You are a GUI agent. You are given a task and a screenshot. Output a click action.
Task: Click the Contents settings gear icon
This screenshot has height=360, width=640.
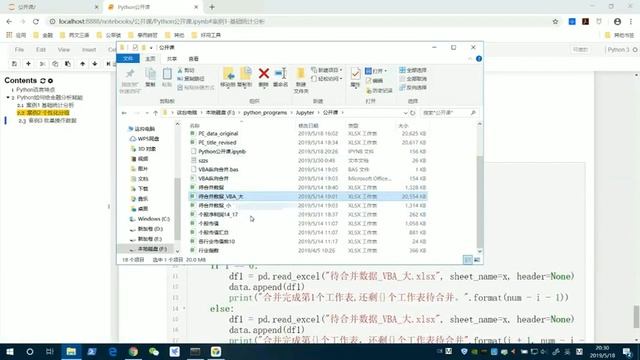pos(50,81)
